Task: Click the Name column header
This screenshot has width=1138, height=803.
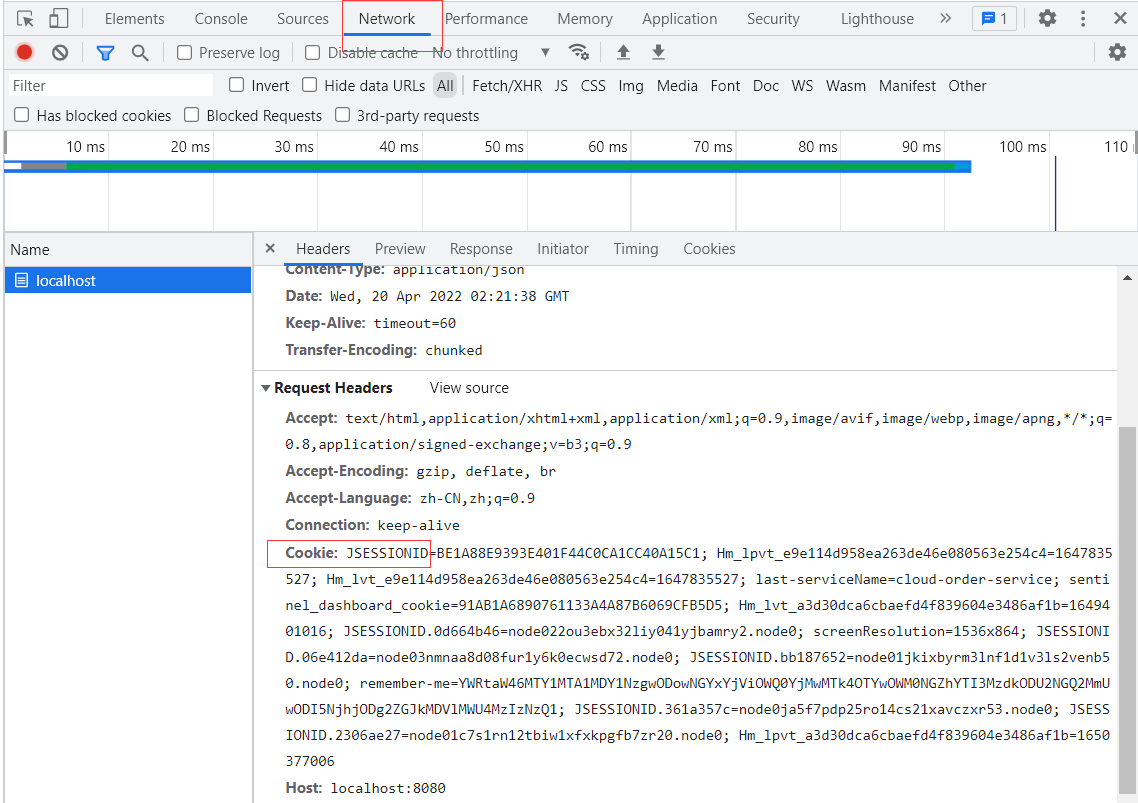Action: coord(128,250)
